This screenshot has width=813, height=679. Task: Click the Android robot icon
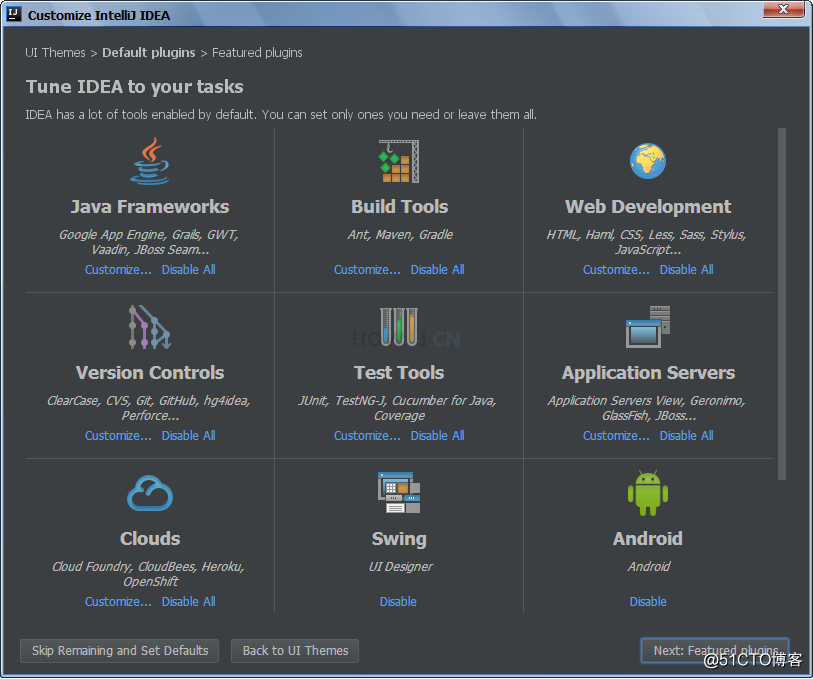click(x=648, y=493)
